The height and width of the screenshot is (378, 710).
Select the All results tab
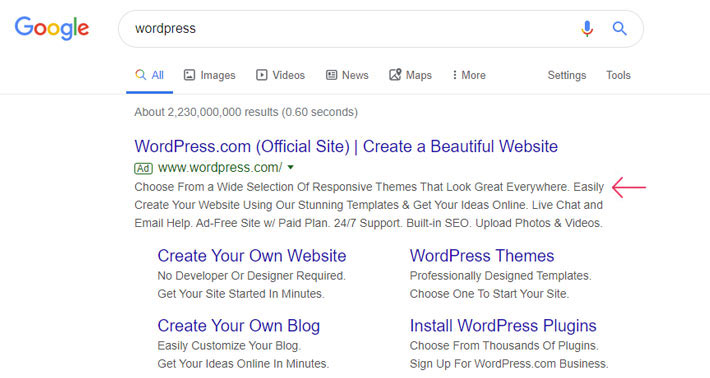click(149, 75)
